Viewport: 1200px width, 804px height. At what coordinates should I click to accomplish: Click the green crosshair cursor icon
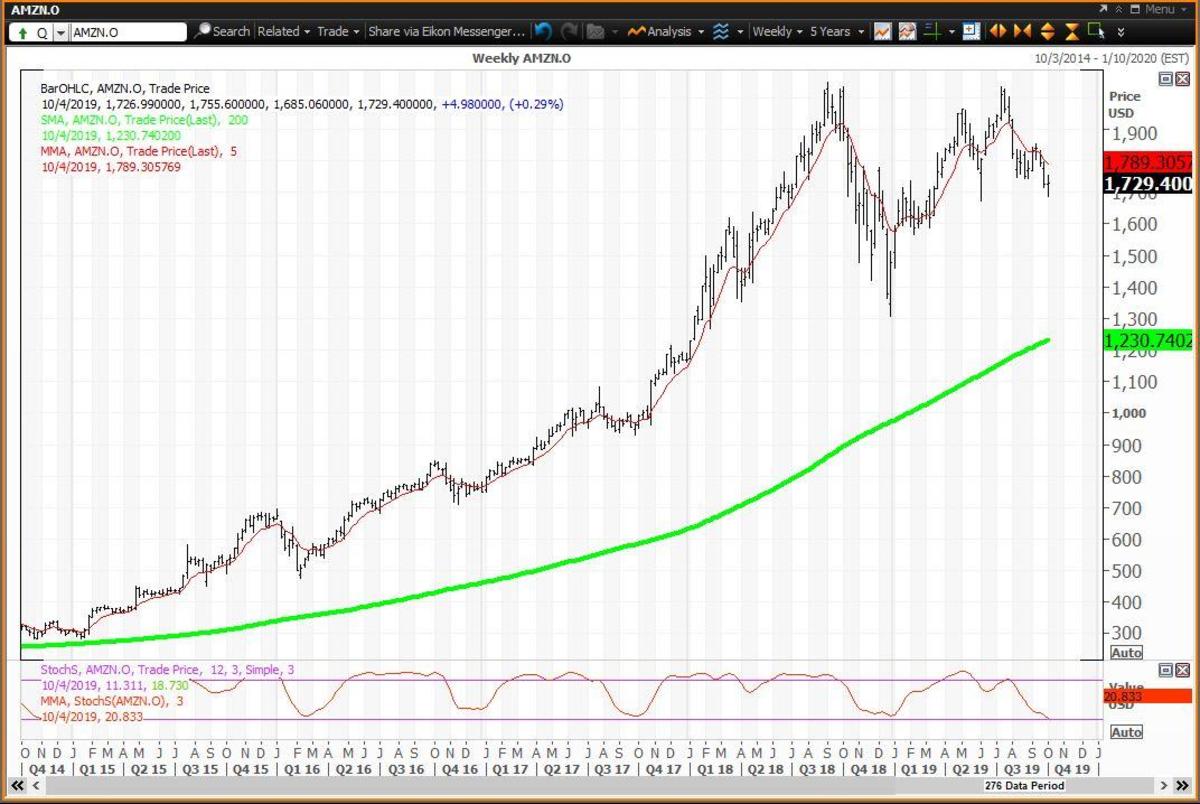click(x=932, y=32)
